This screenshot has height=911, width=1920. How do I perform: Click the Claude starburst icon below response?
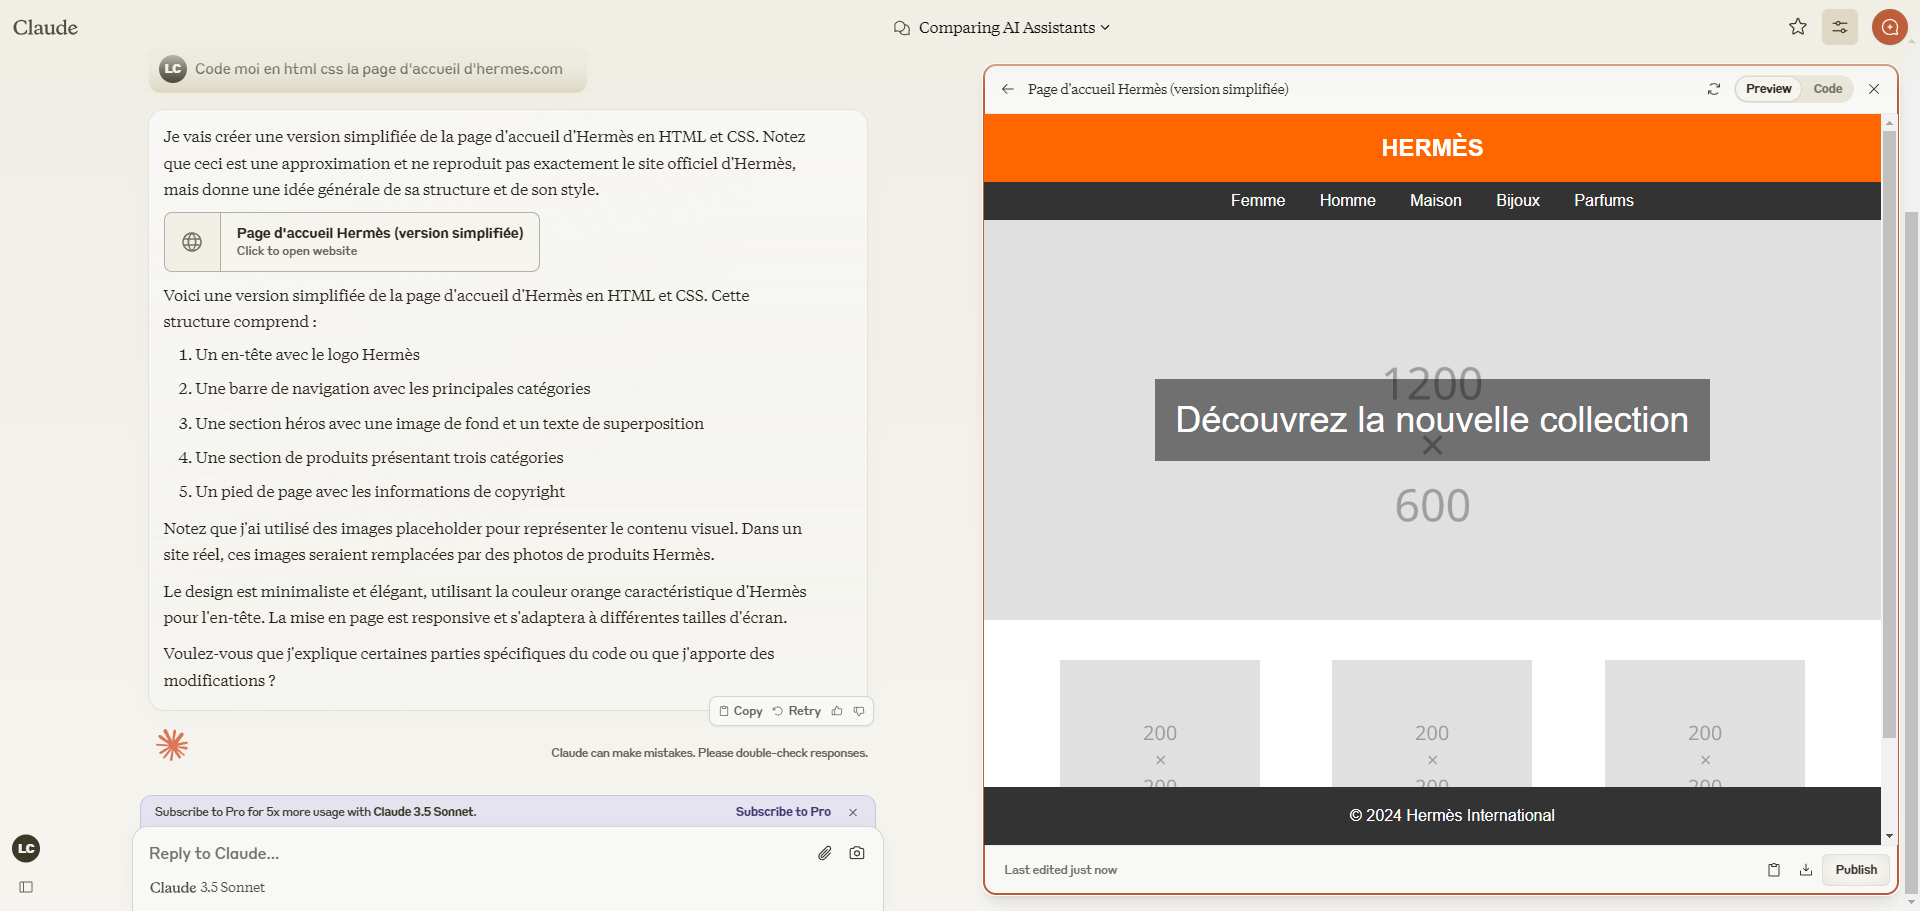[172, 745]
